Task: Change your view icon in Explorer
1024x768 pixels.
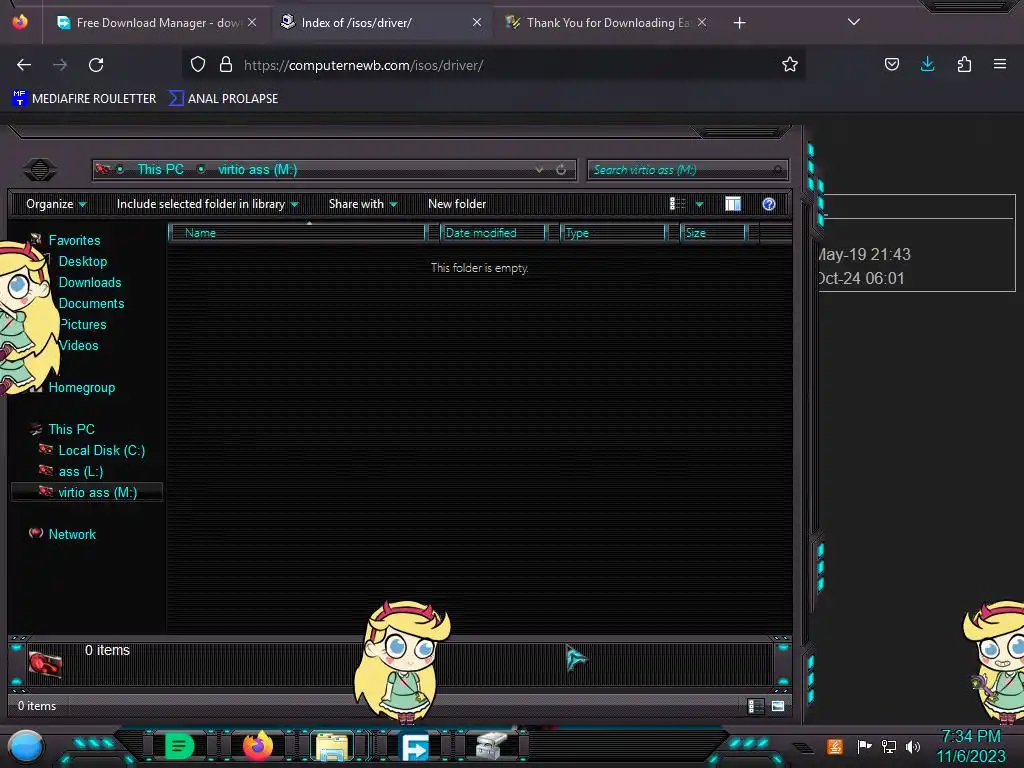Action: tap(678, 204)
